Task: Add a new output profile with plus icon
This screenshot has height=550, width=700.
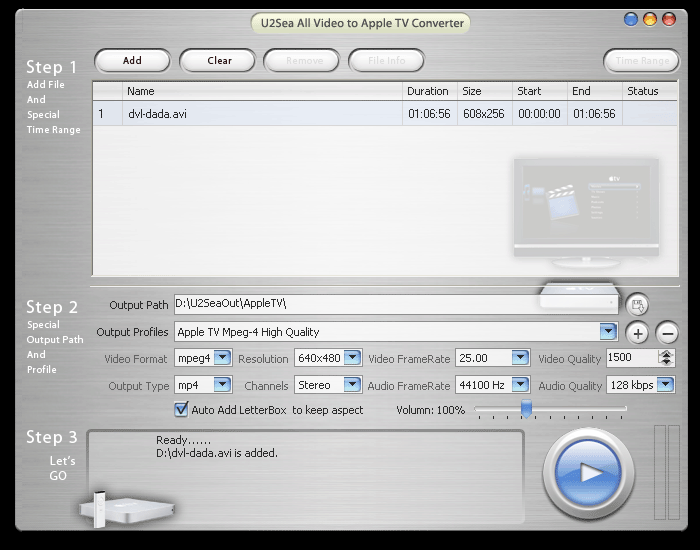Action: [638, 333]
